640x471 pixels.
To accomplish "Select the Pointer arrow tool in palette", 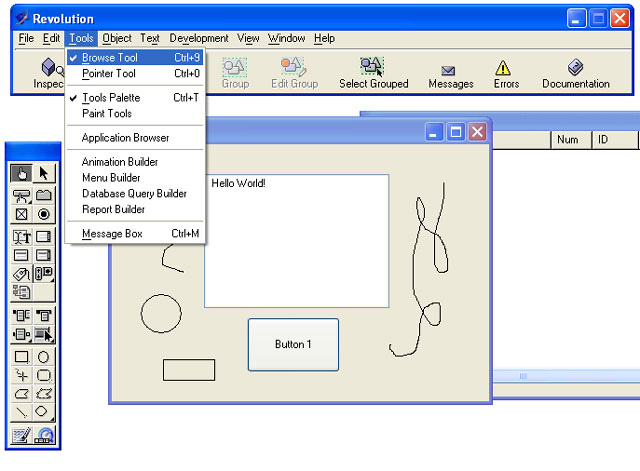I will [44, 173].
